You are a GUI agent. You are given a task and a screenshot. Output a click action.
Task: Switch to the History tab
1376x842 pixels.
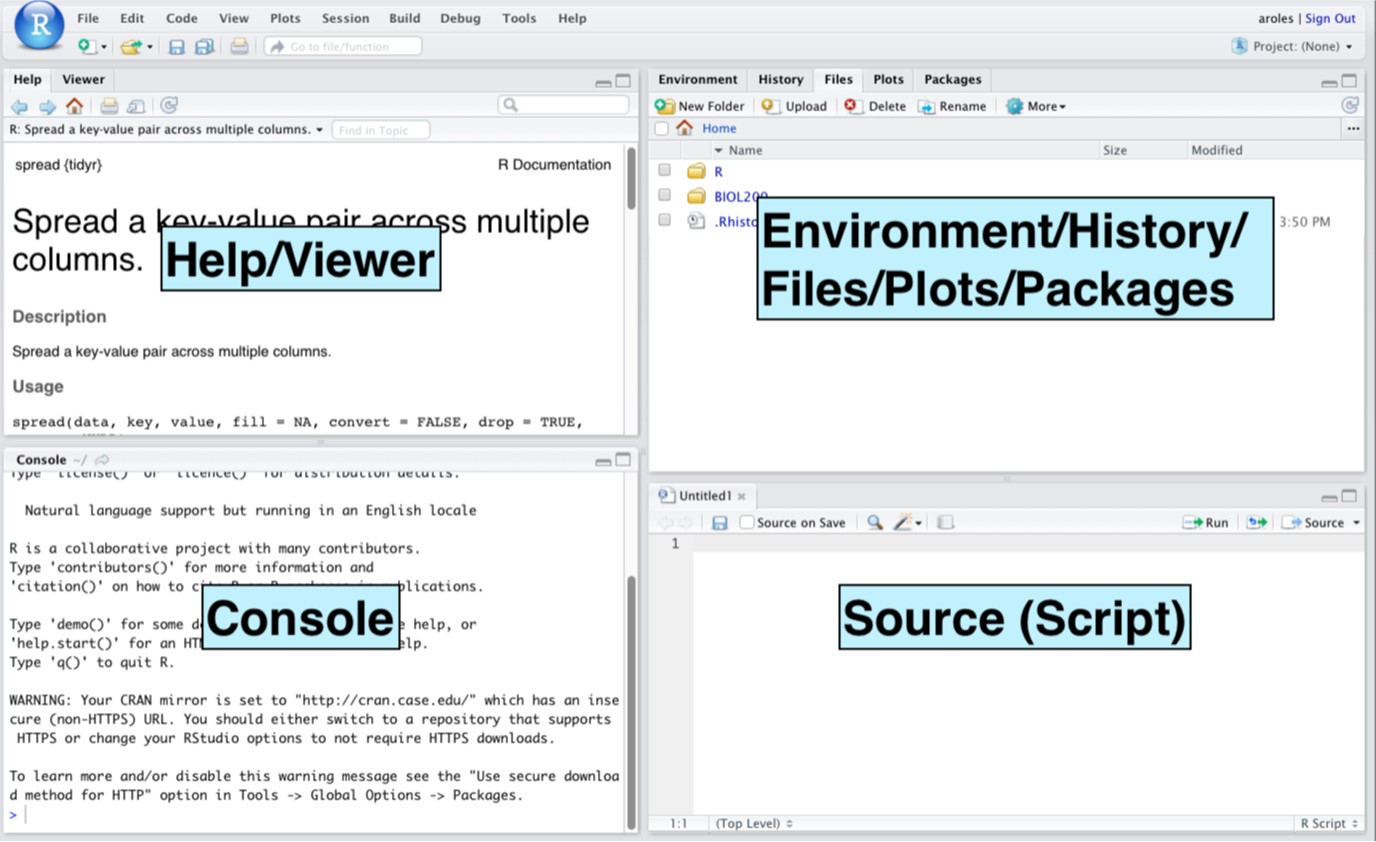[x=780, y=80]
